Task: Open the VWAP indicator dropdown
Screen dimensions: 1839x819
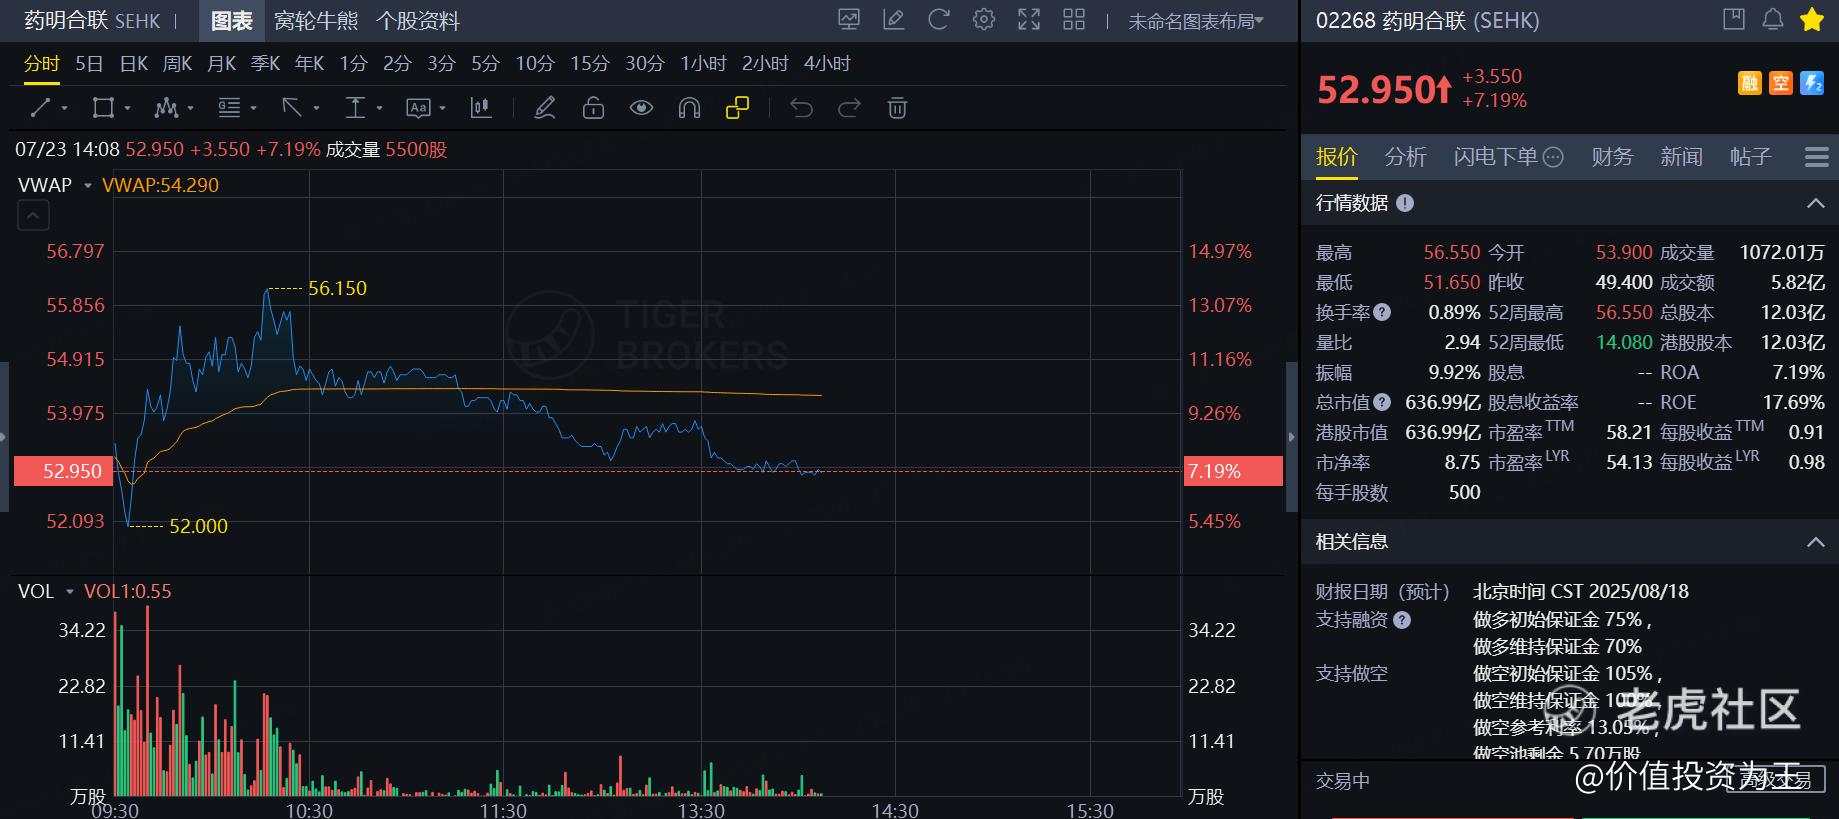Action: coord(88,185)
